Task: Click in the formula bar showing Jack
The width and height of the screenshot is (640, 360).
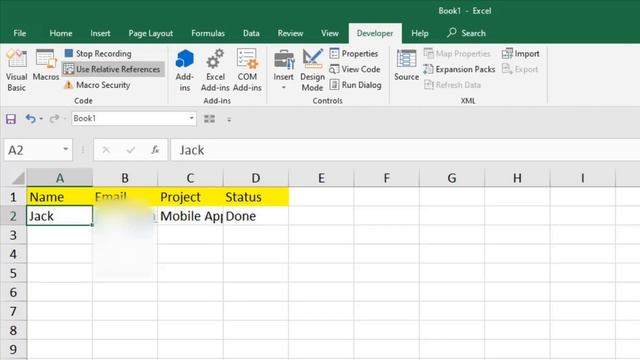Action: [x=405, y=150]
